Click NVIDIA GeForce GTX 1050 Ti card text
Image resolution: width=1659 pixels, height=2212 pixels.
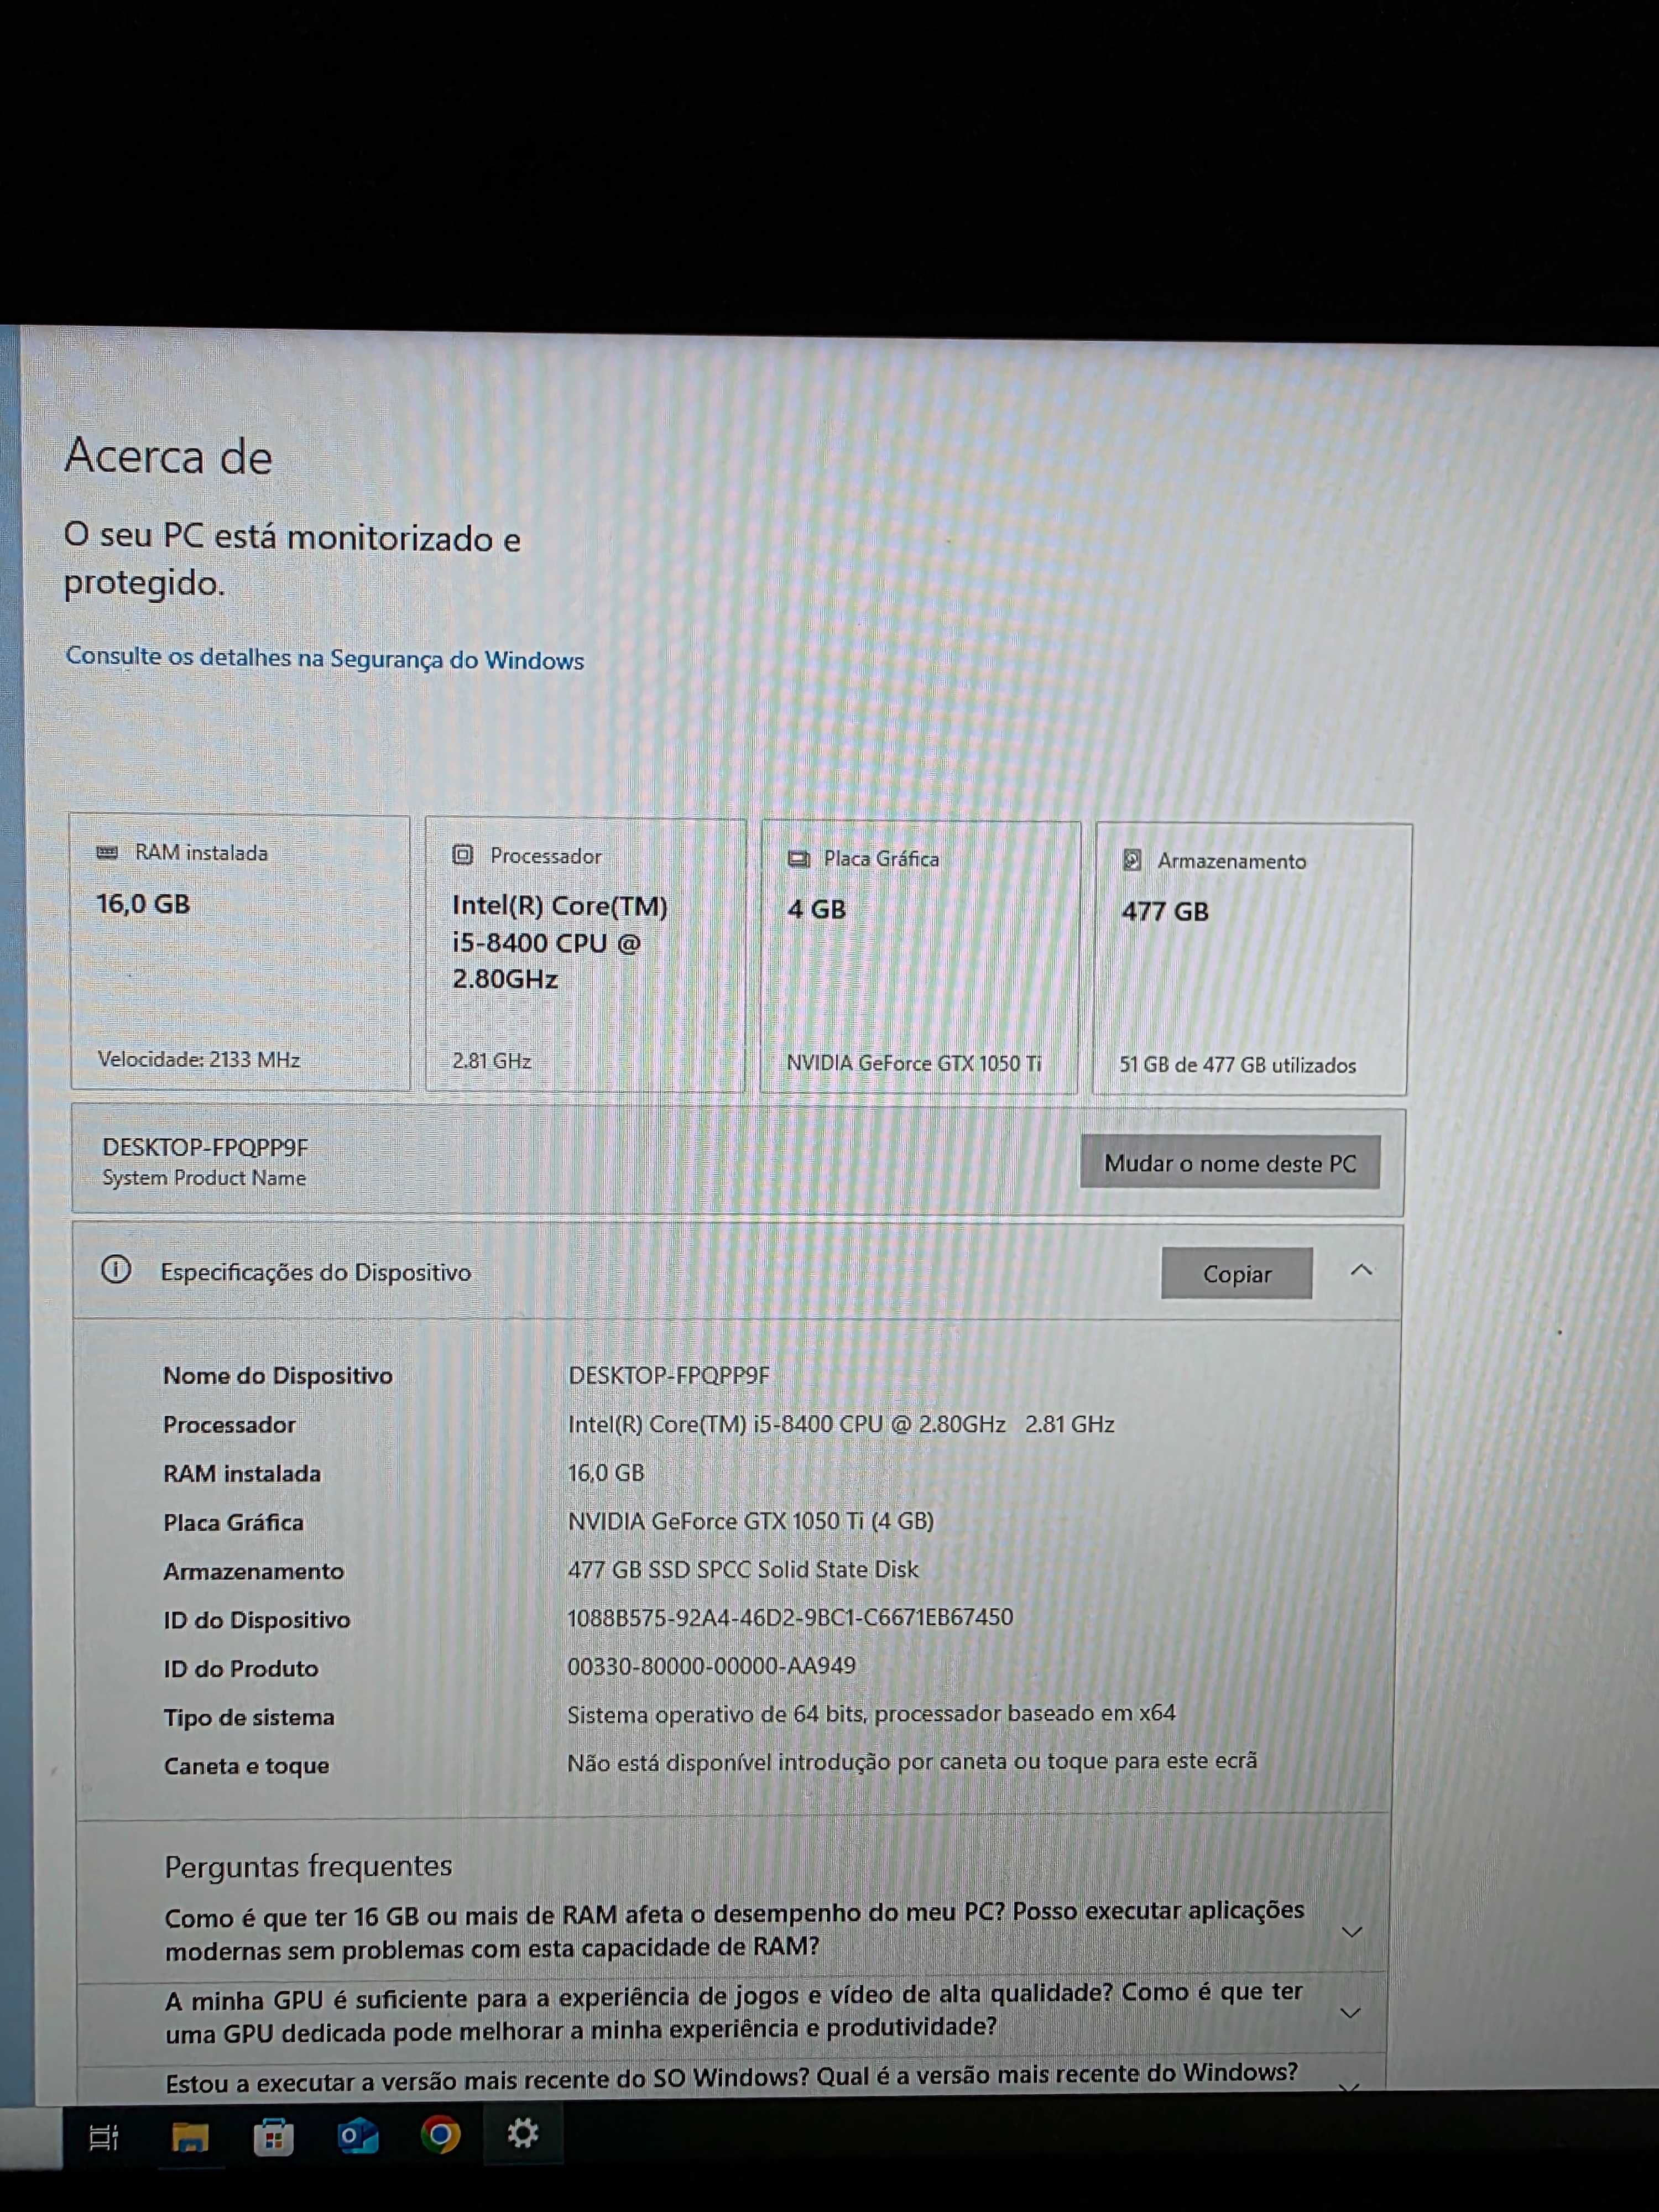click(x=914, y=1062)
